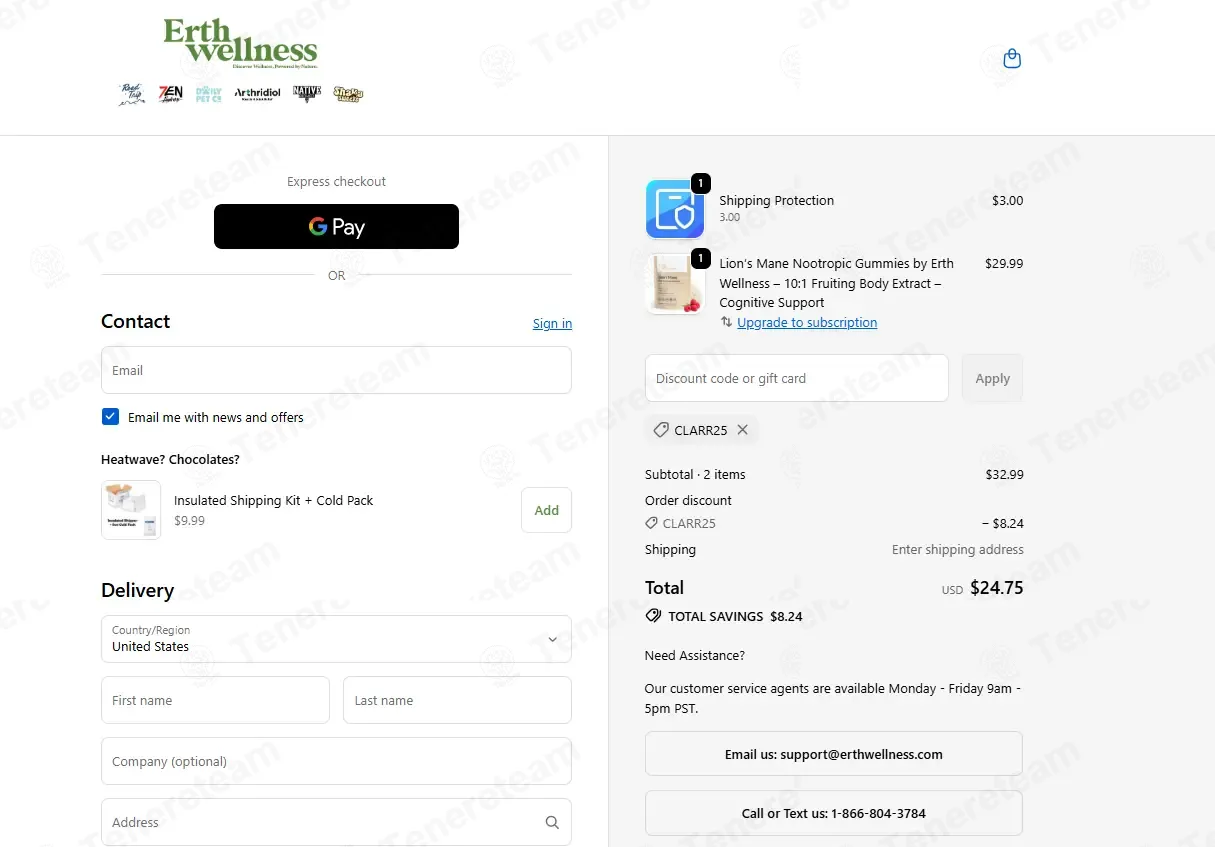Click the Zen brand logo
Viewport: 1215px width, 847px height.
coord(171,94)
